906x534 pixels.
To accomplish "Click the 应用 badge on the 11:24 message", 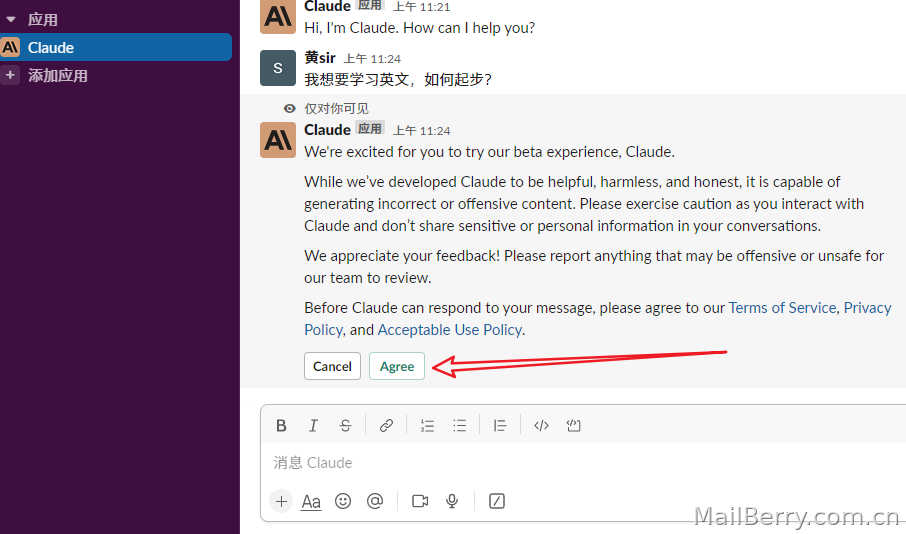I will coord(370,129).
